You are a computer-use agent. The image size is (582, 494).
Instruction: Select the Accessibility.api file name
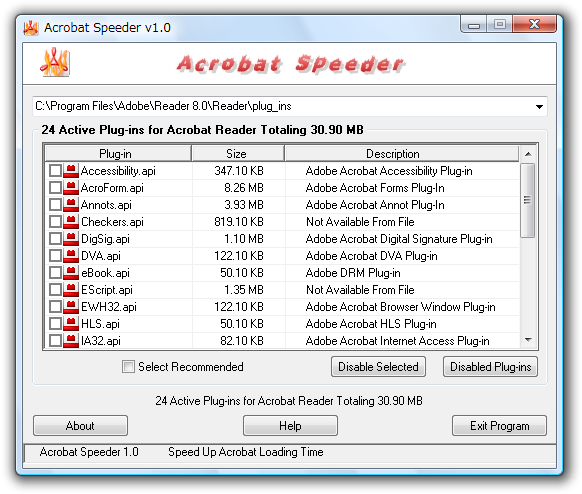coord(118,171)
